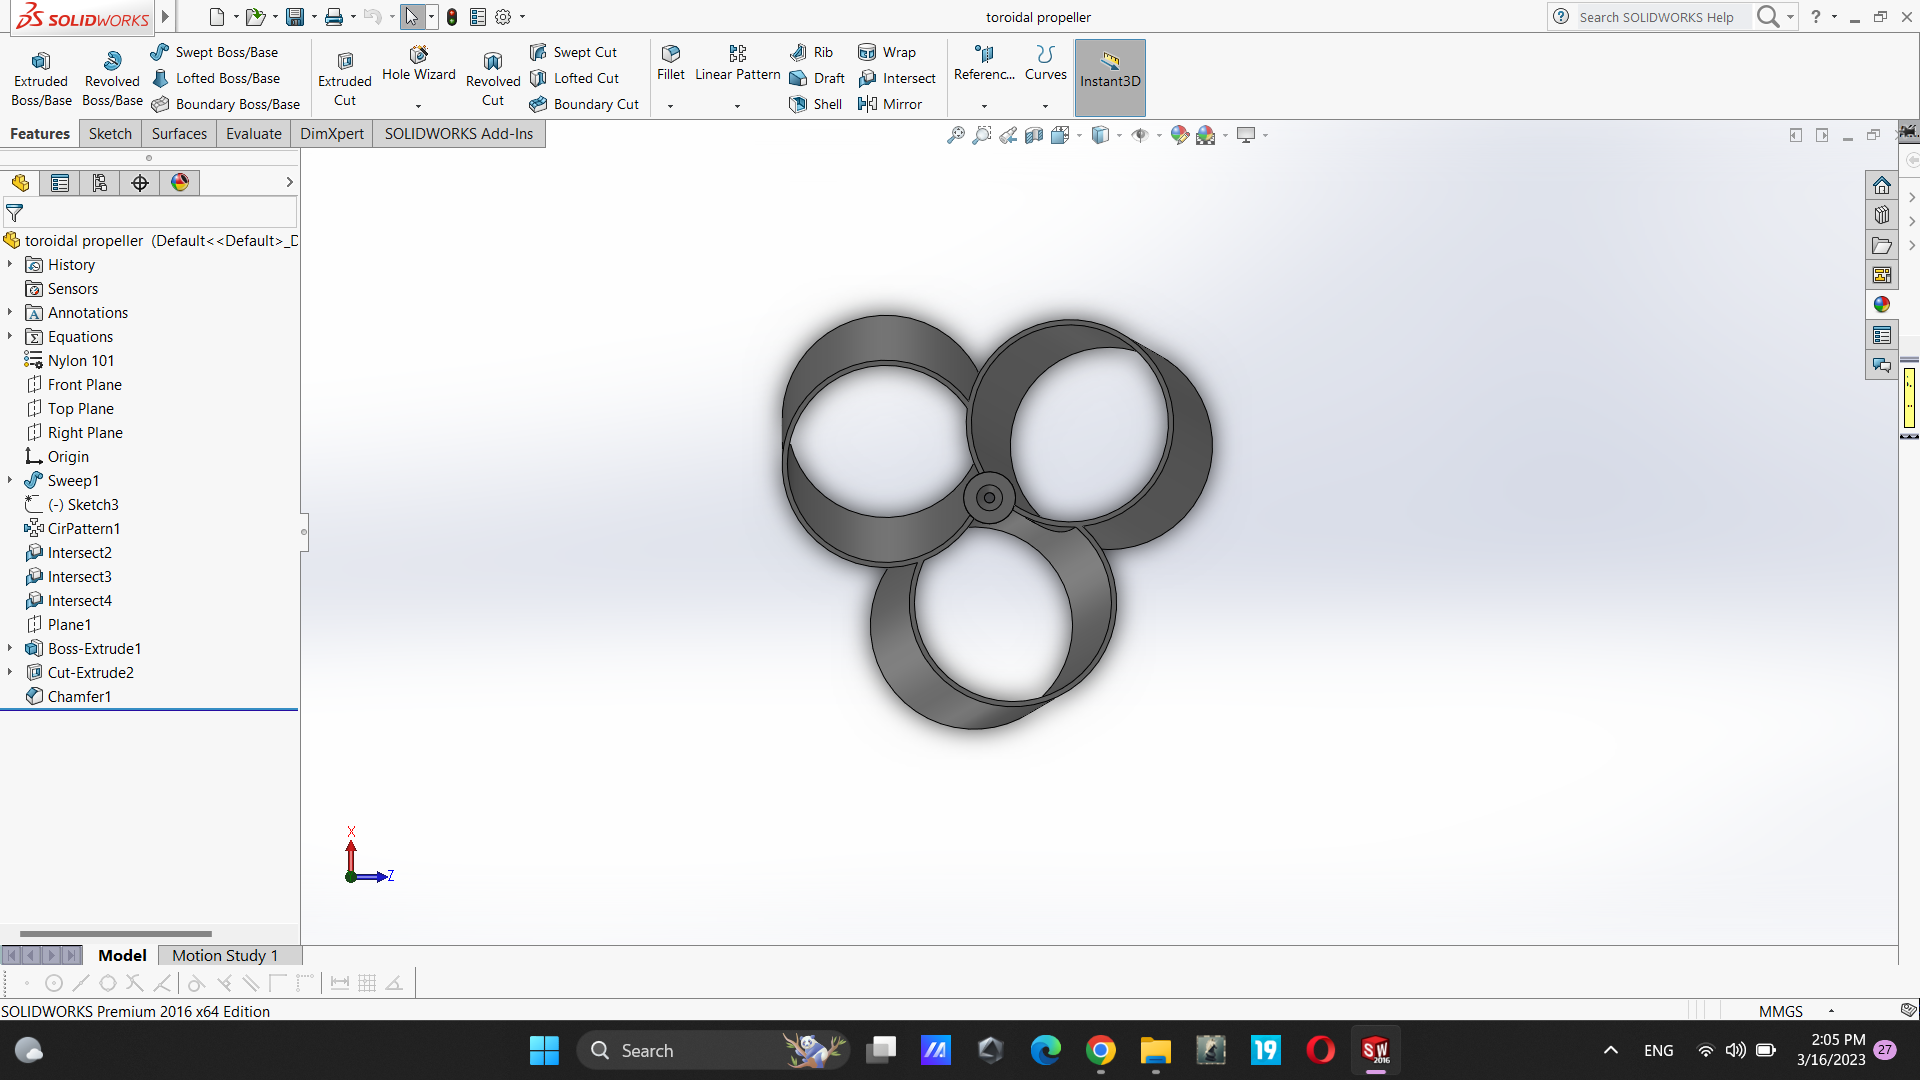Open Google Chrome from the taskbar
The height and width of the screenshot is (1080, 1920).
coord(1100,1050)
